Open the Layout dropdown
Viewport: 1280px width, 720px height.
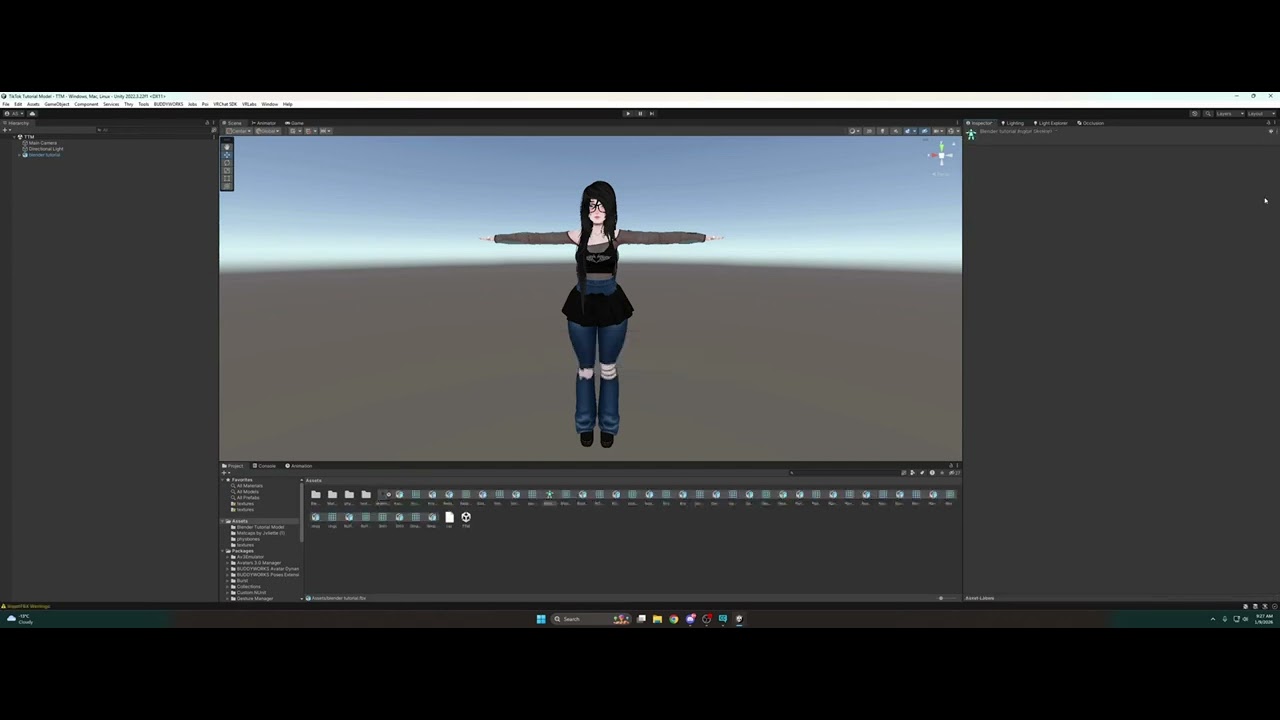coord(1261,114)
